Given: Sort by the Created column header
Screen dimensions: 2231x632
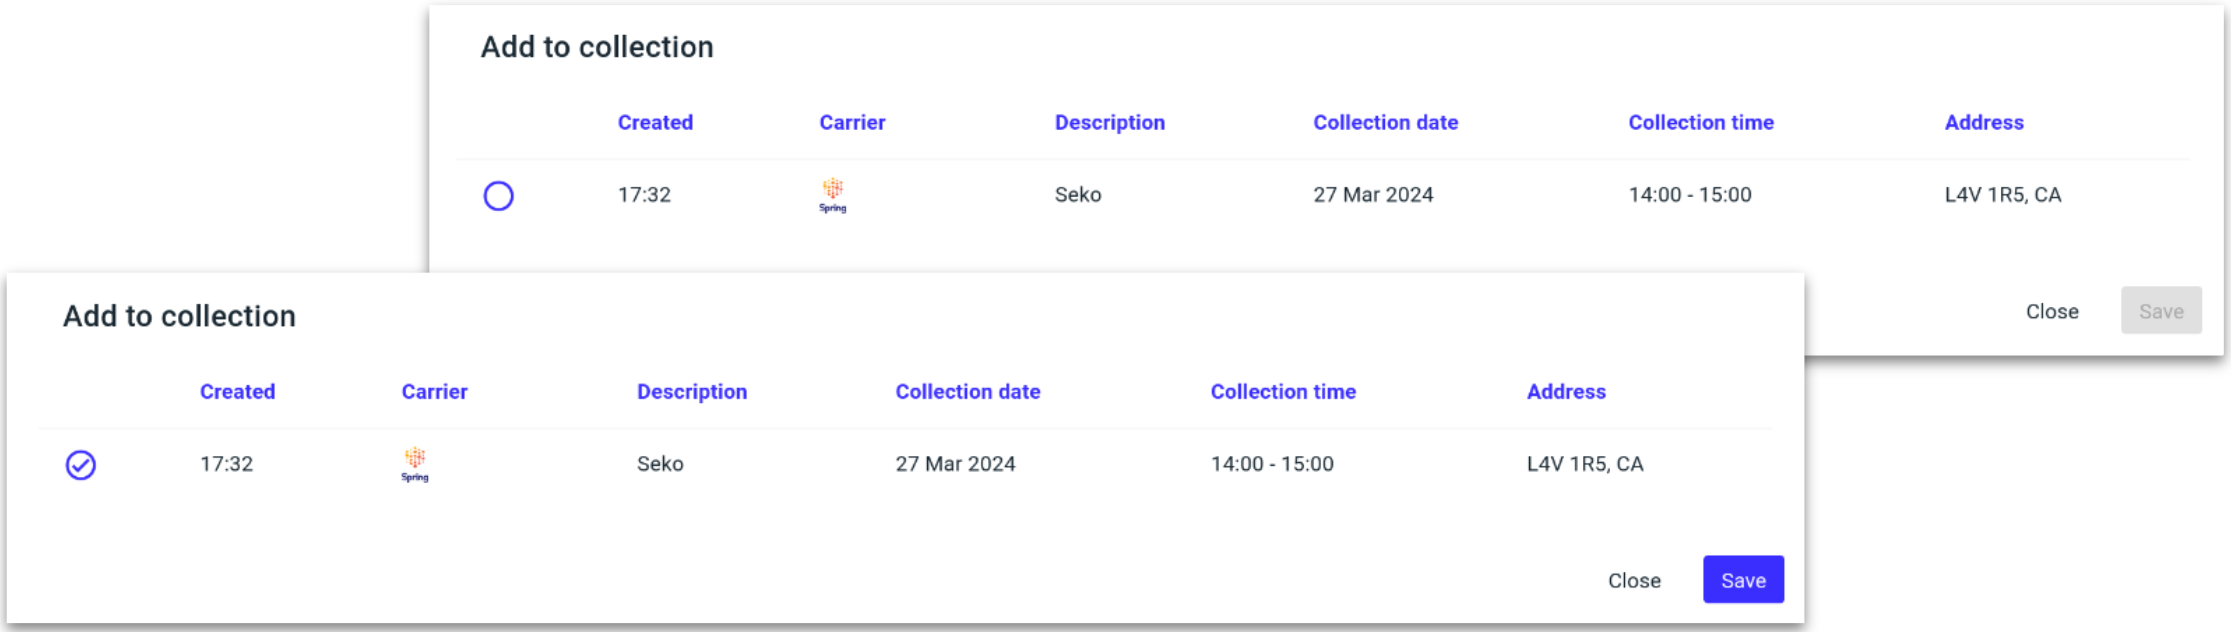Looking at the screenshot, I should click(x=237, y=391).
